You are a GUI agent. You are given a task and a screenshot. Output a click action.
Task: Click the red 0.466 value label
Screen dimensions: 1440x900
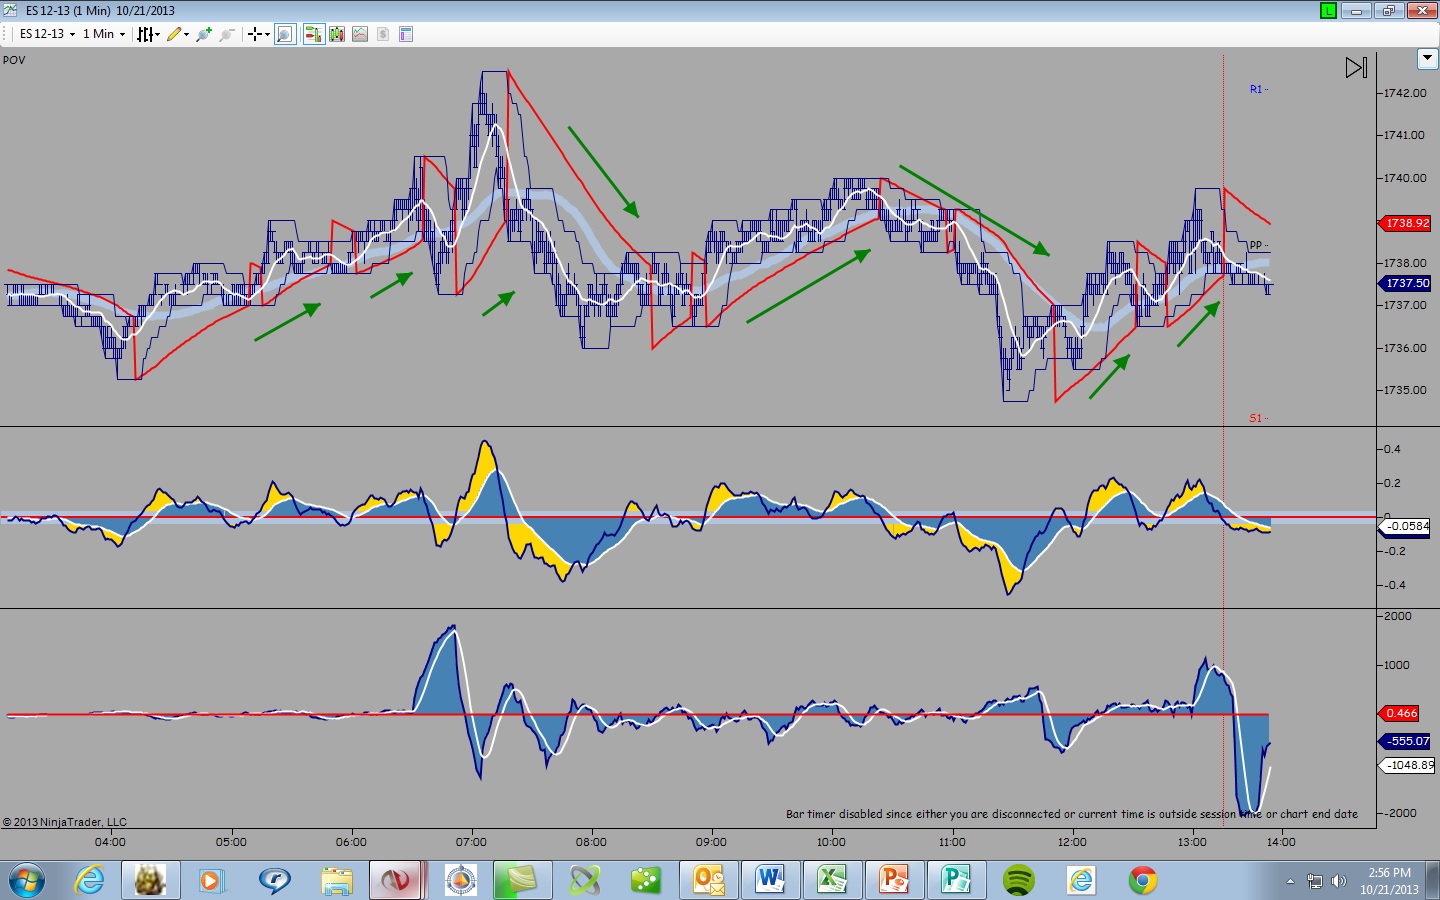coord(1401,713)
